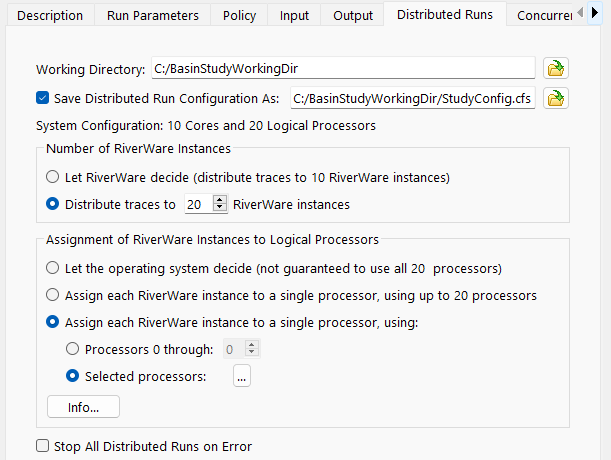Open the Selected processors ellipsis dialog
This screenshot has height=460, width=611.
[x=242, y=376]
